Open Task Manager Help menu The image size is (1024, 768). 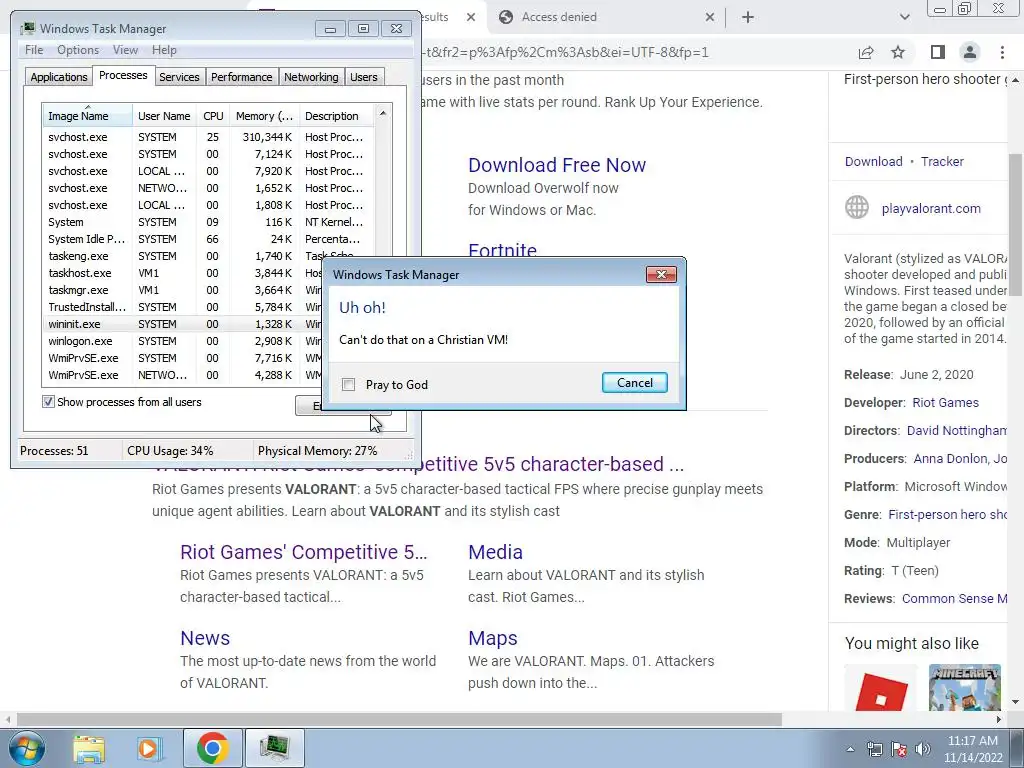(164, 50)
